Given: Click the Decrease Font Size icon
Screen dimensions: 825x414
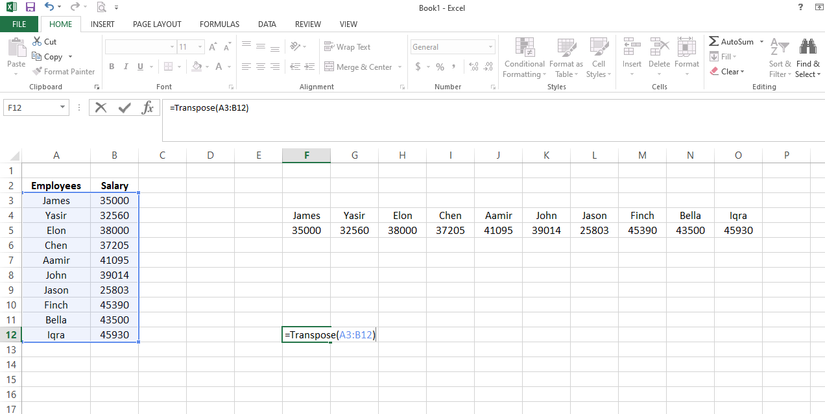Looking at the screenshot, I should [227, 47].
